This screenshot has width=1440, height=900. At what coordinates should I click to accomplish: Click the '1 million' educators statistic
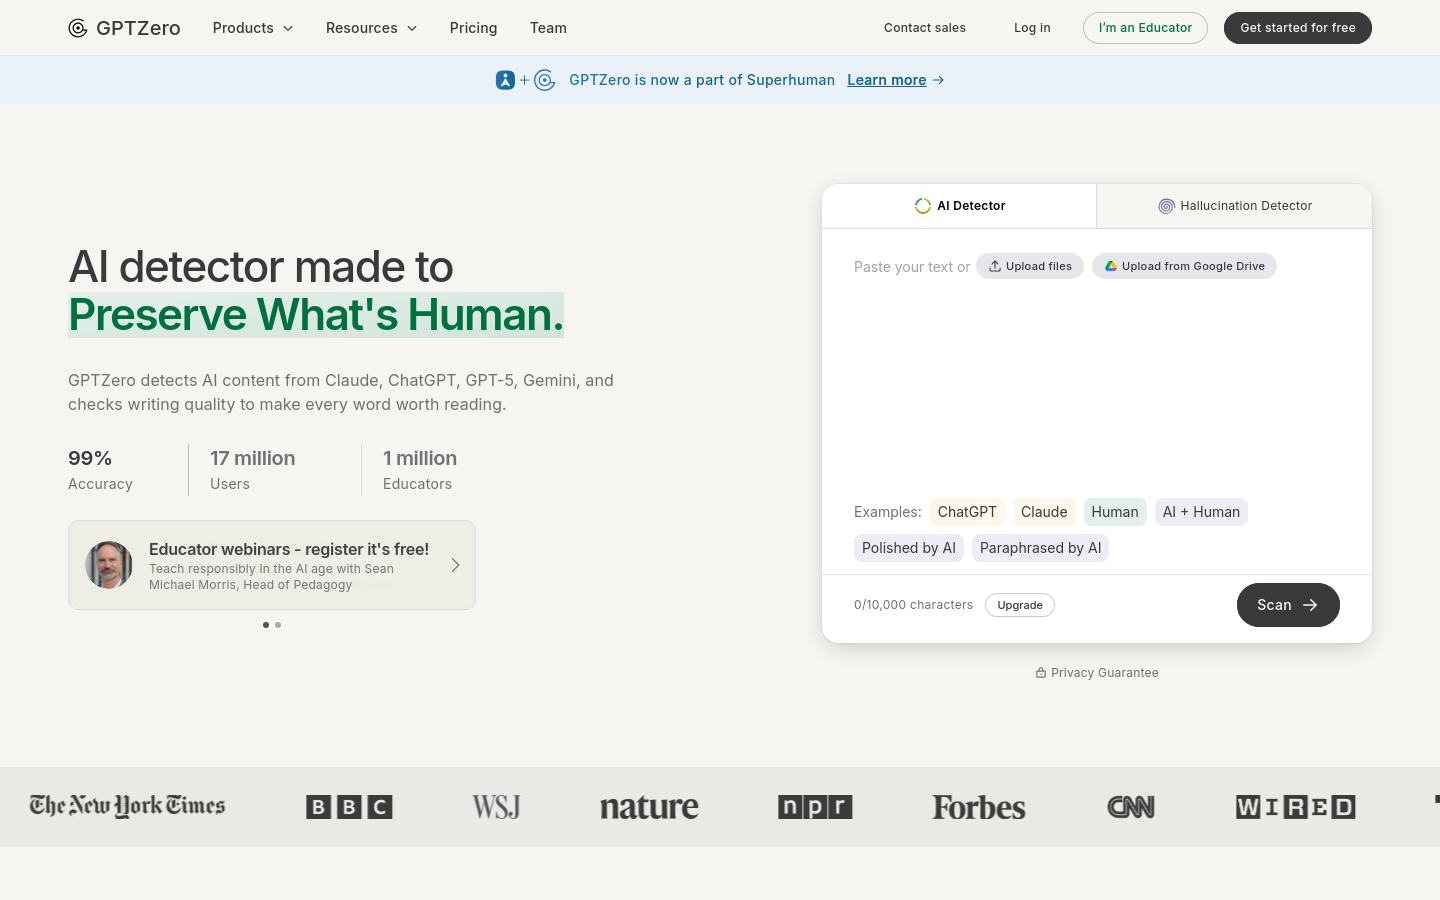coord(420,458)
